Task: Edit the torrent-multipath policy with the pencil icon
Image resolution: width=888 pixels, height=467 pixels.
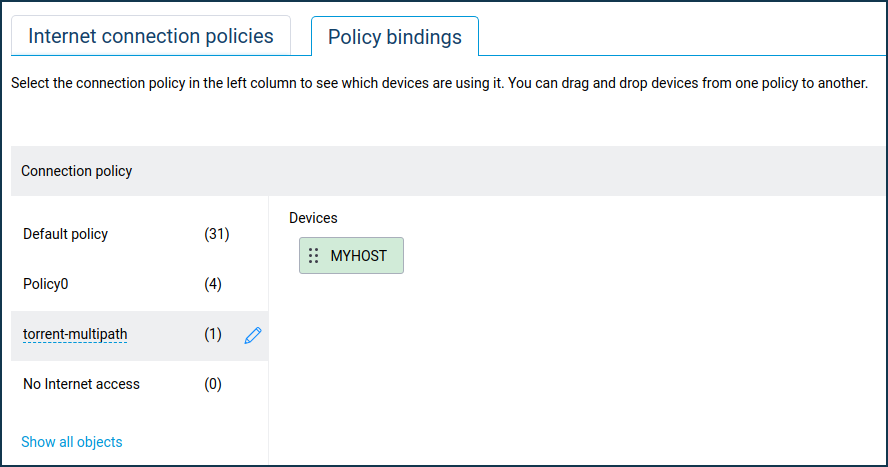Action: click(x=253, y=335)
